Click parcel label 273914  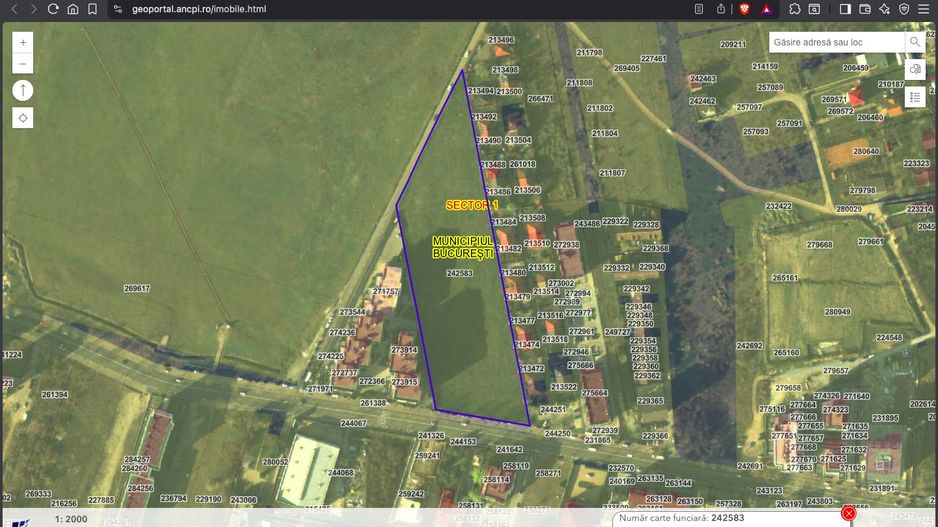(x=404, y=350)
